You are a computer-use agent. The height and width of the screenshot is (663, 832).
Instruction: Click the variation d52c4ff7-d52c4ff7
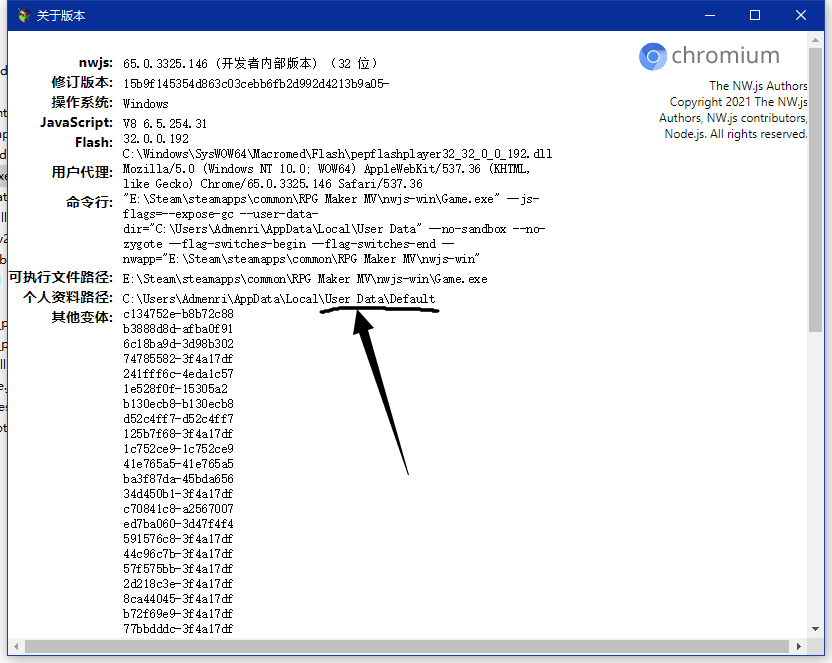(x=178, y=419)
